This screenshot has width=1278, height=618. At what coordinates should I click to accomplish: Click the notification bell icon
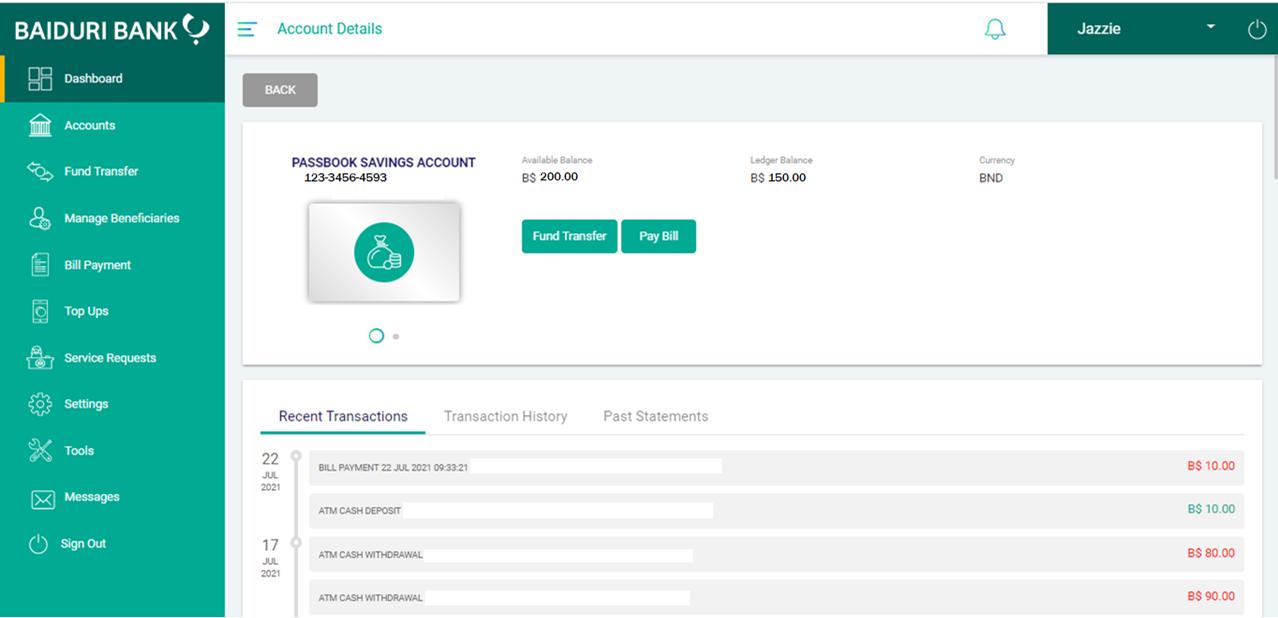click(x=995, y=28)
